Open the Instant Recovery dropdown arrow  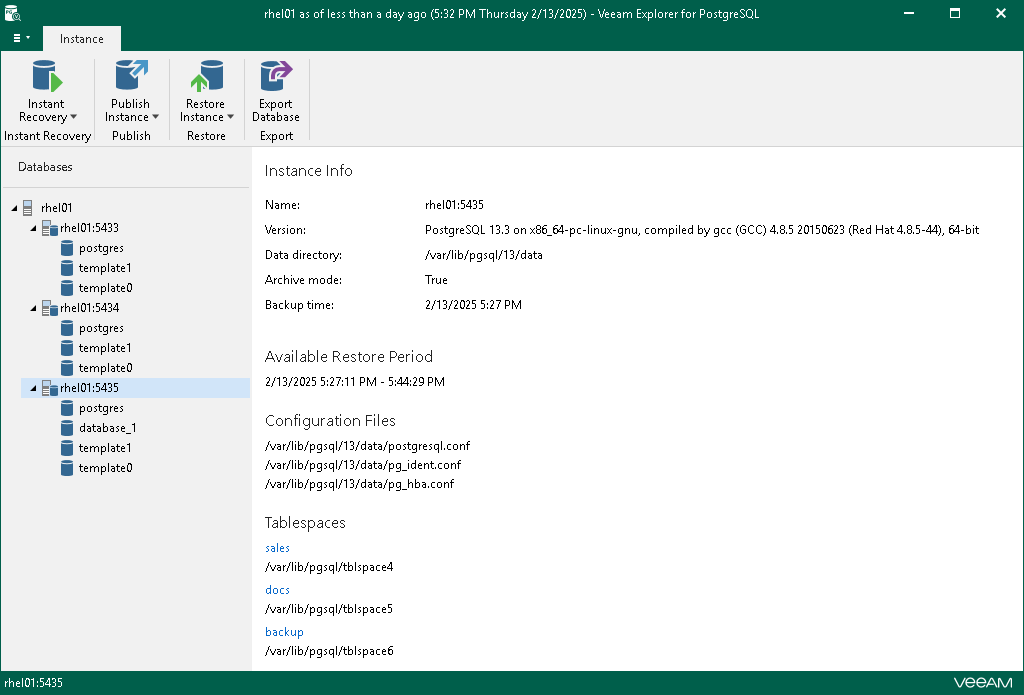pyautogui.click(x=73, y=117)
